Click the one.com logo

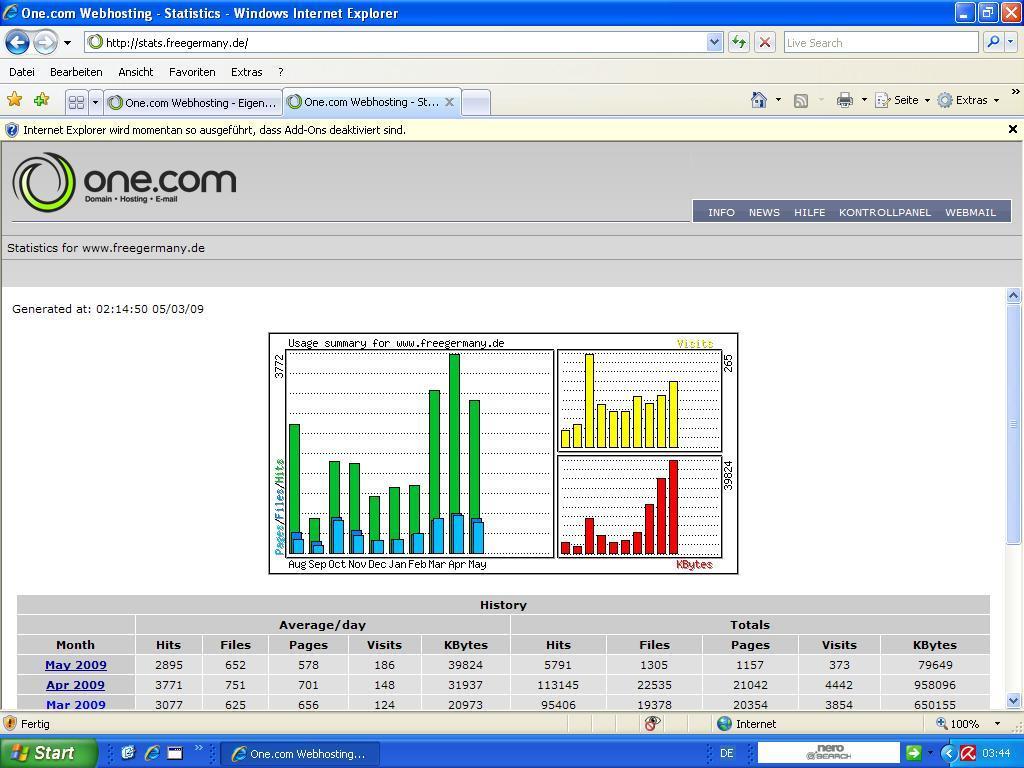pyautogui.click(x=124, y=182)
